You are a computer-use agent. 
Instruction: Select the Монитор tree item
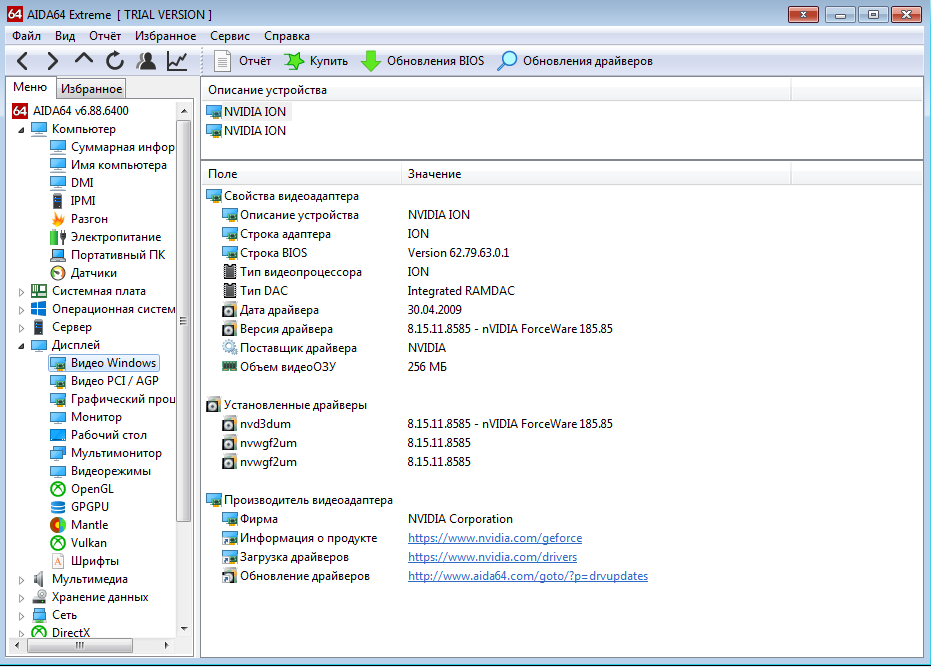pos(86,417)
